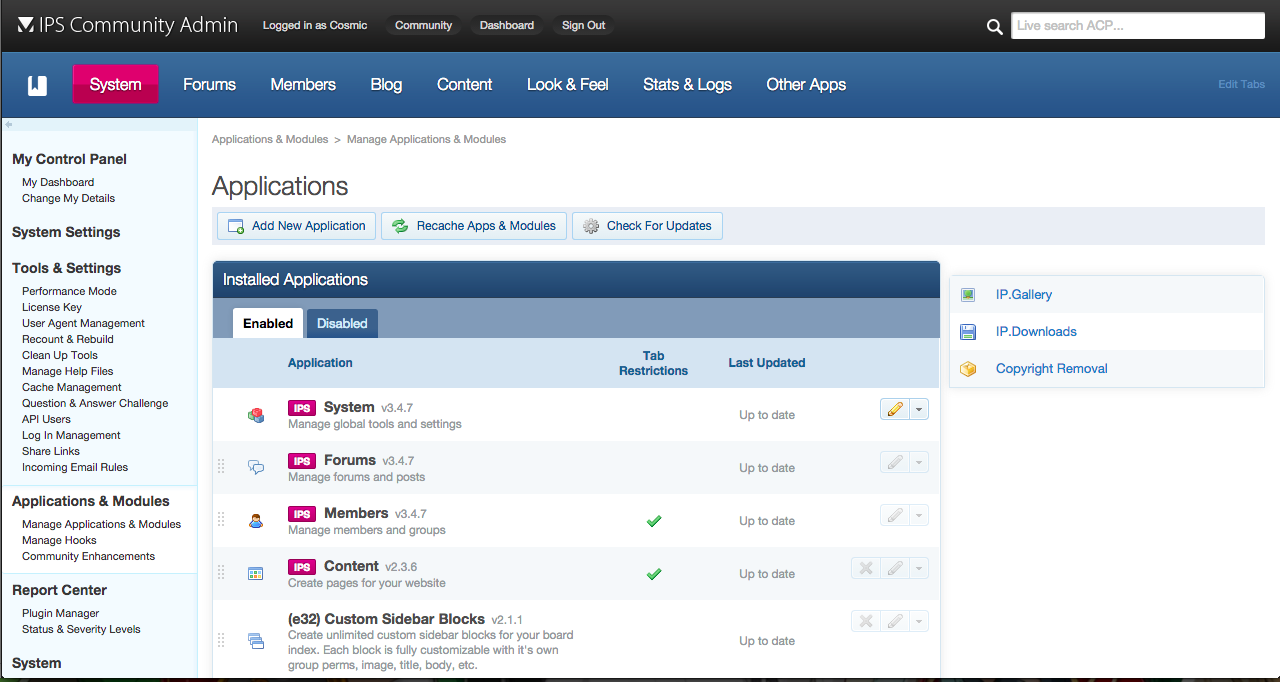Click the Content main tab
Image resolution: width=1280 pixels, height=682 pixels.
coord(465,85)
